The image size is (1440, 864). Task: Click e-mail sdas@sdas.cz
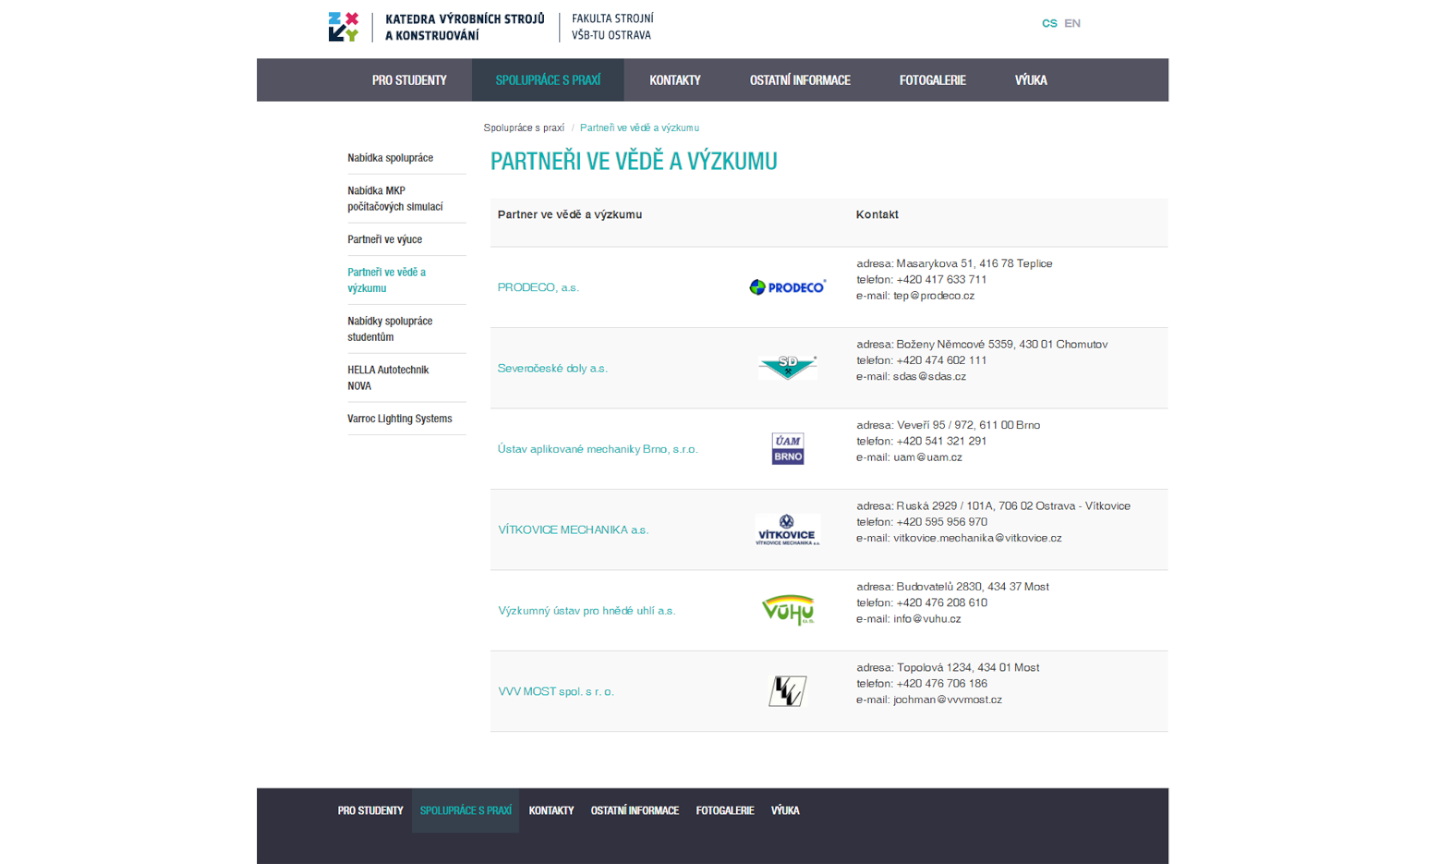pyautogui.click(x=929, y=377)
